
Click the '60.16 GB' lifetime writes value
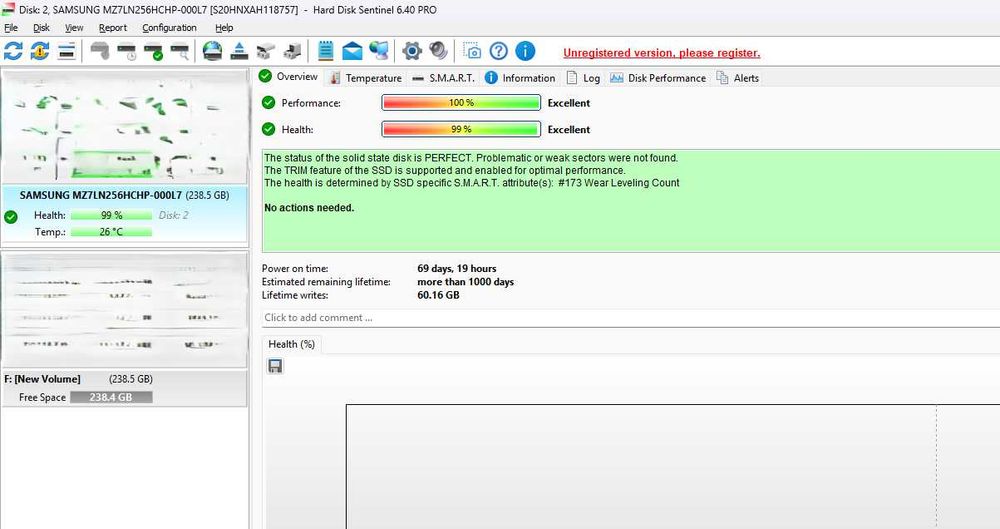pos(438,295)
